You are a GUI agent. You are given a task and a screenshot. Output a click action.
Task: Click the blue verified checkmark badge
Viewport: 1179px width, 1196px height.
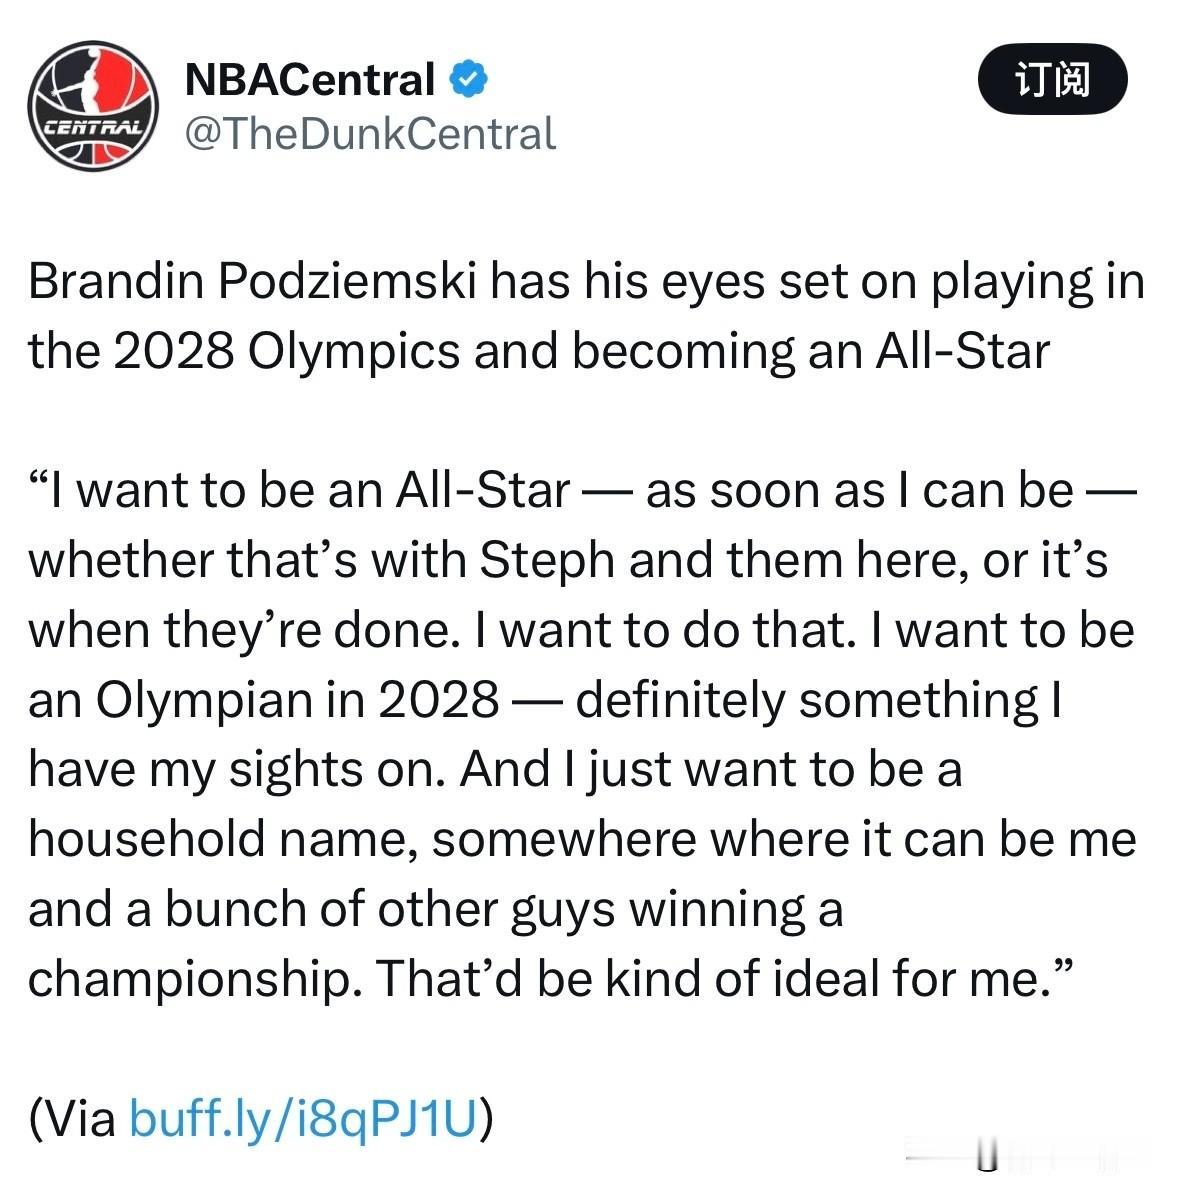click(x=467, y=79)
